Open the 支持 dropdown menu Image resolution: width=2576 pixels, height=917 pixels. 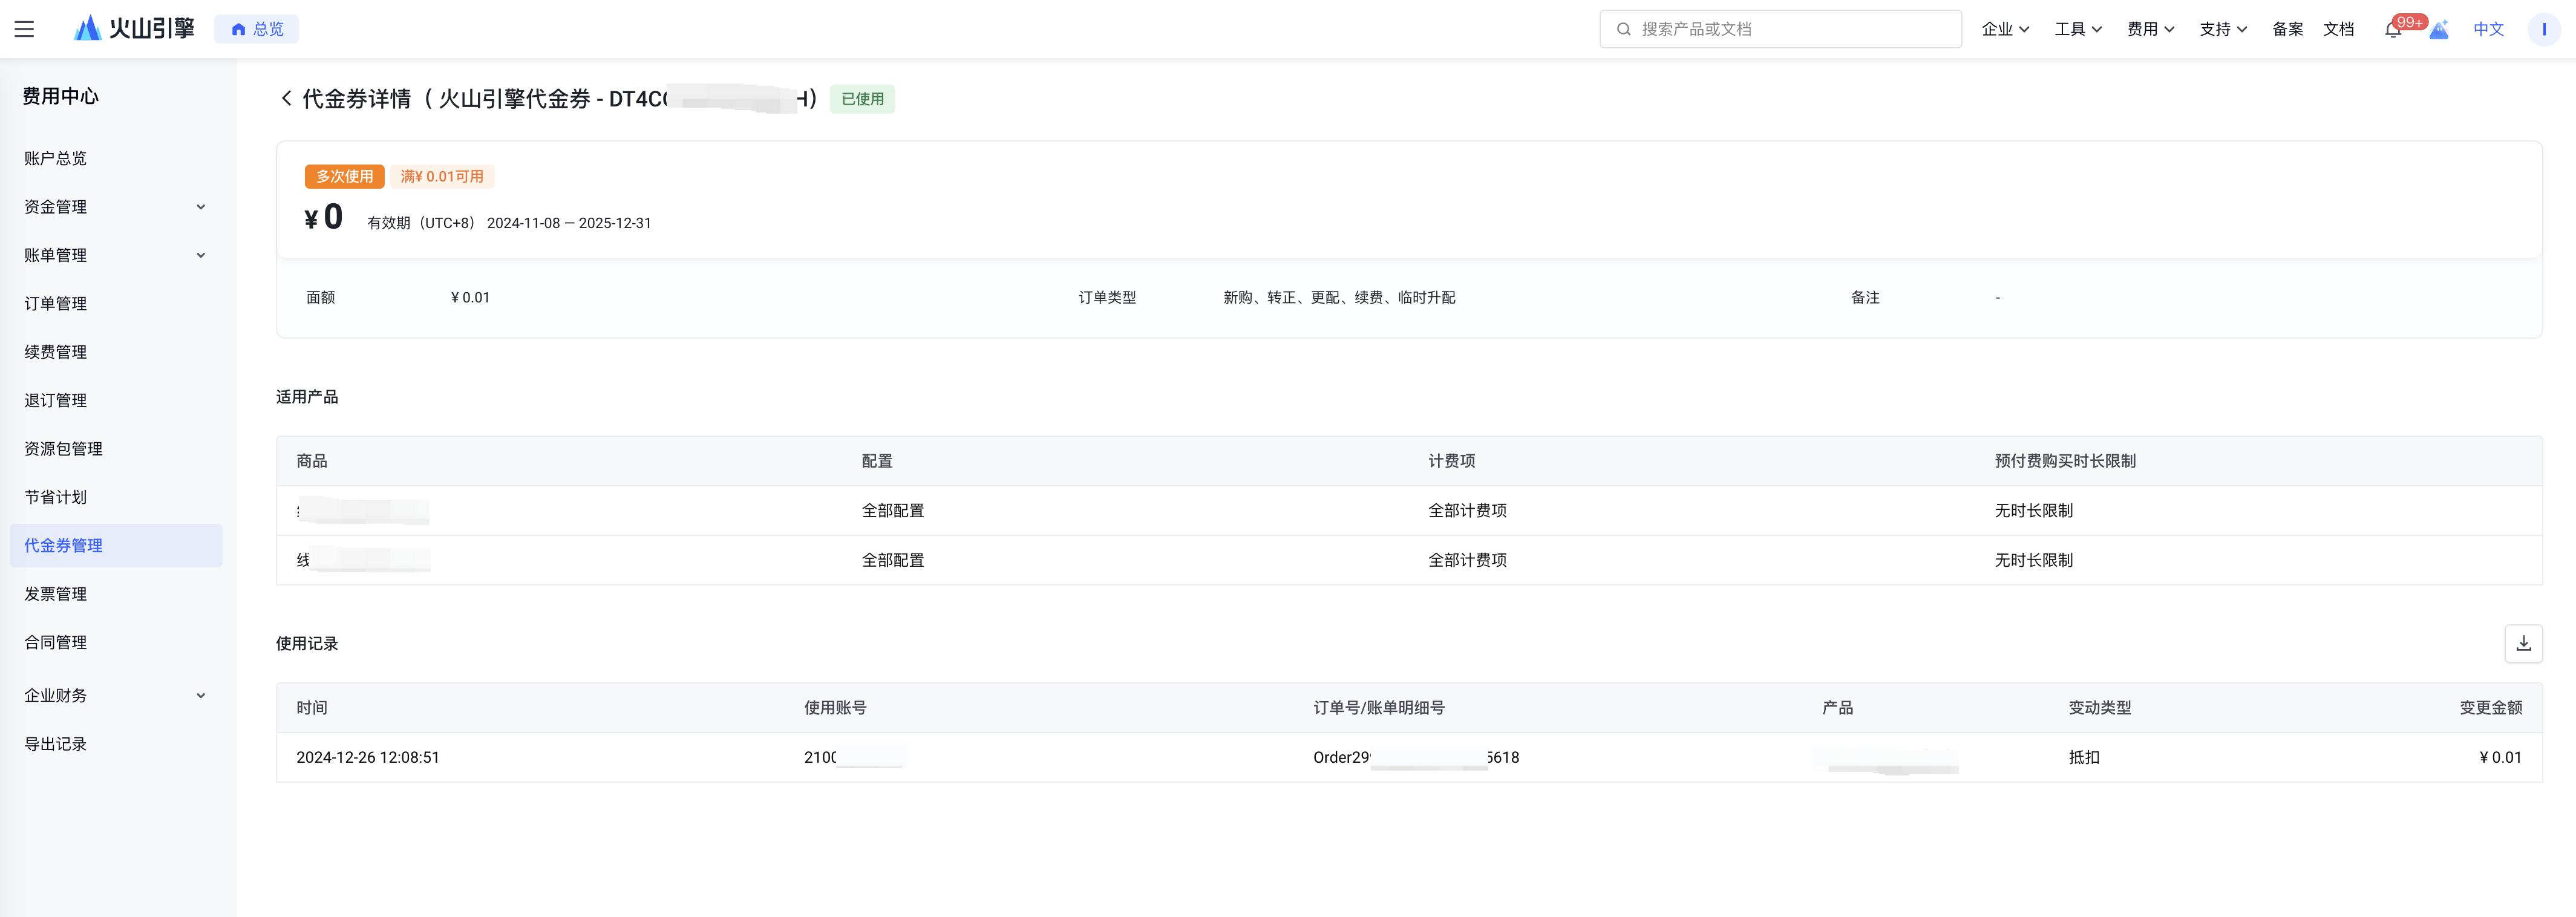2223,29
